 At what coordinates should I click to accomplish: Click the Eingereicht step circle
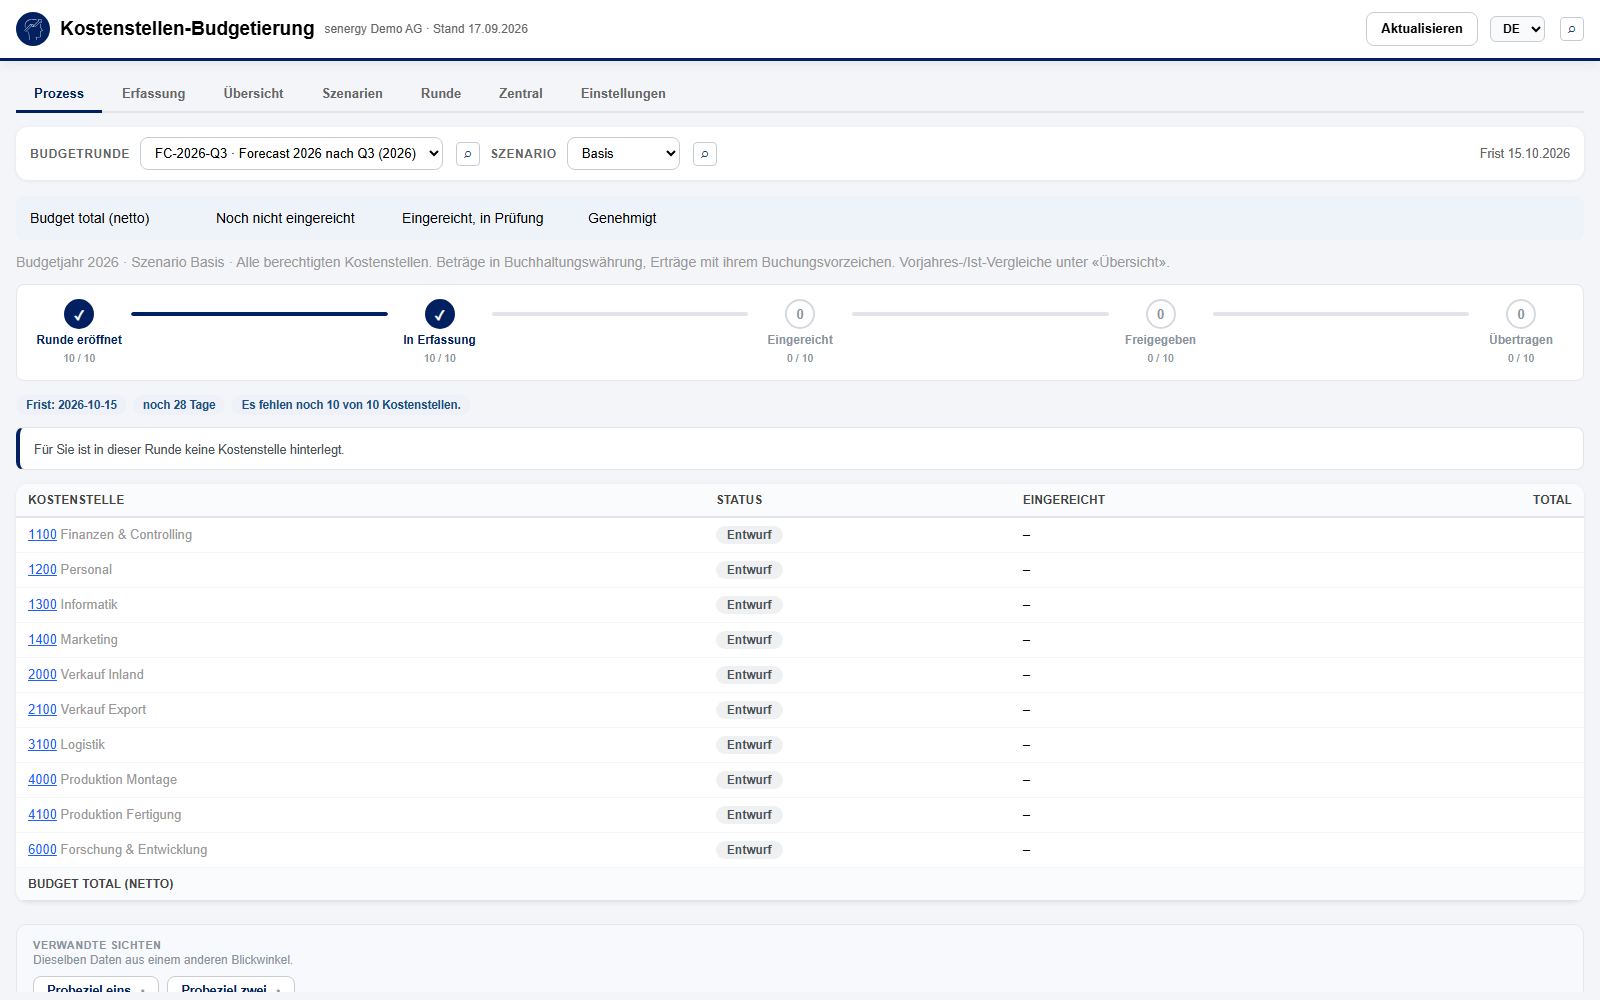click(x=800, y=314)
